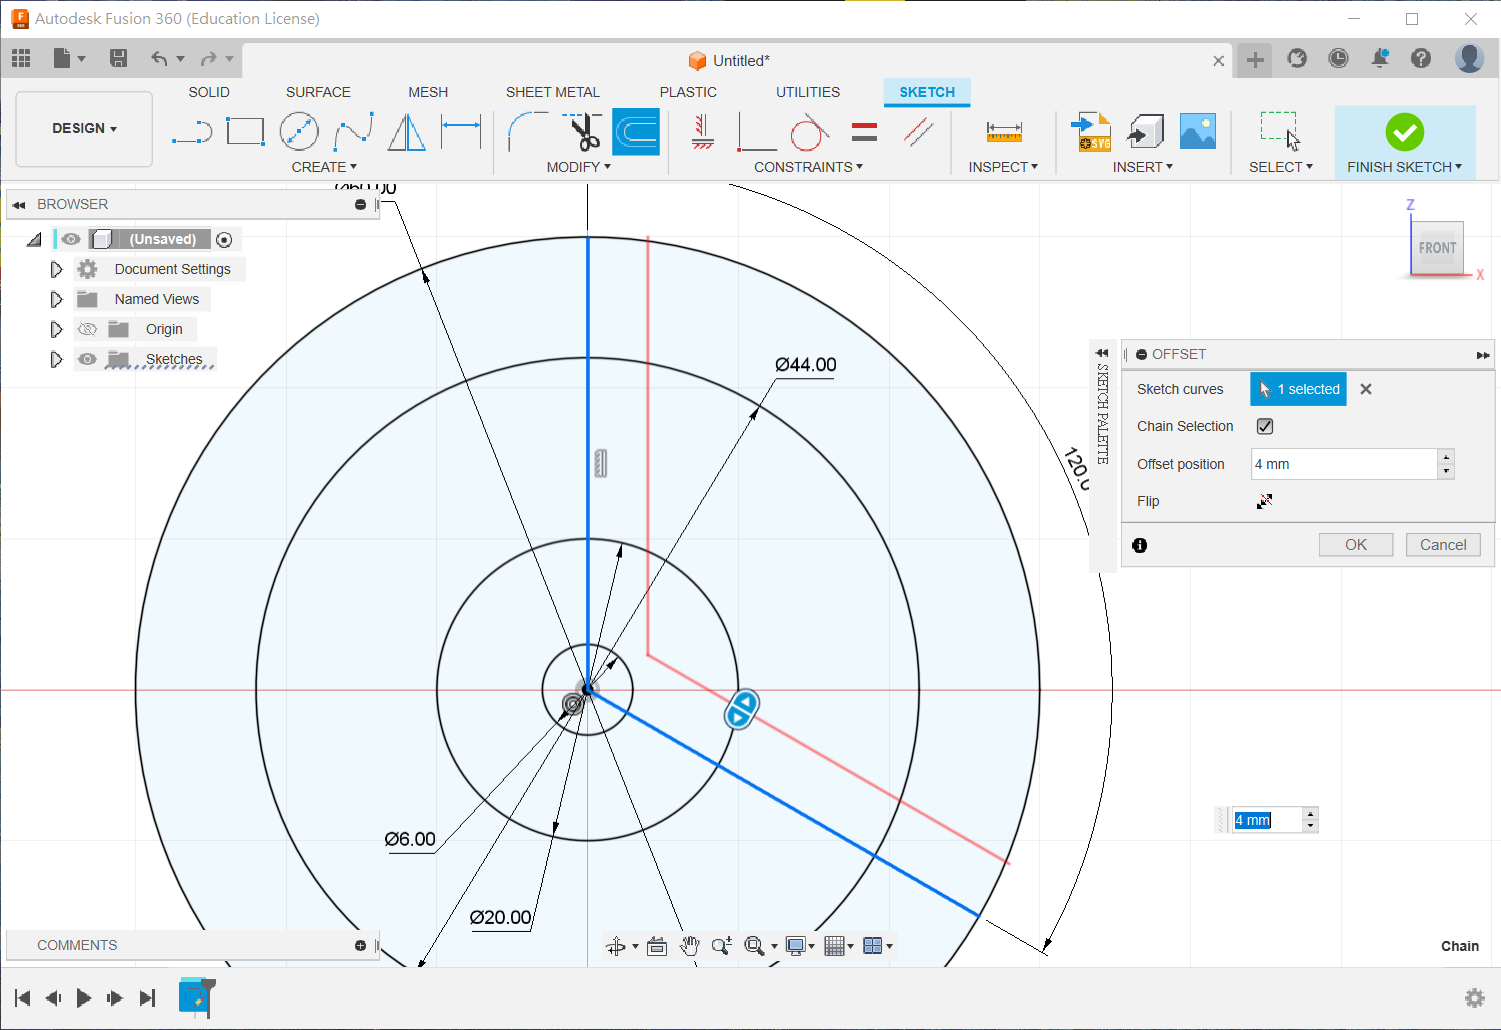
Task: Click the Insert SVG icon
Action: 1092,132
